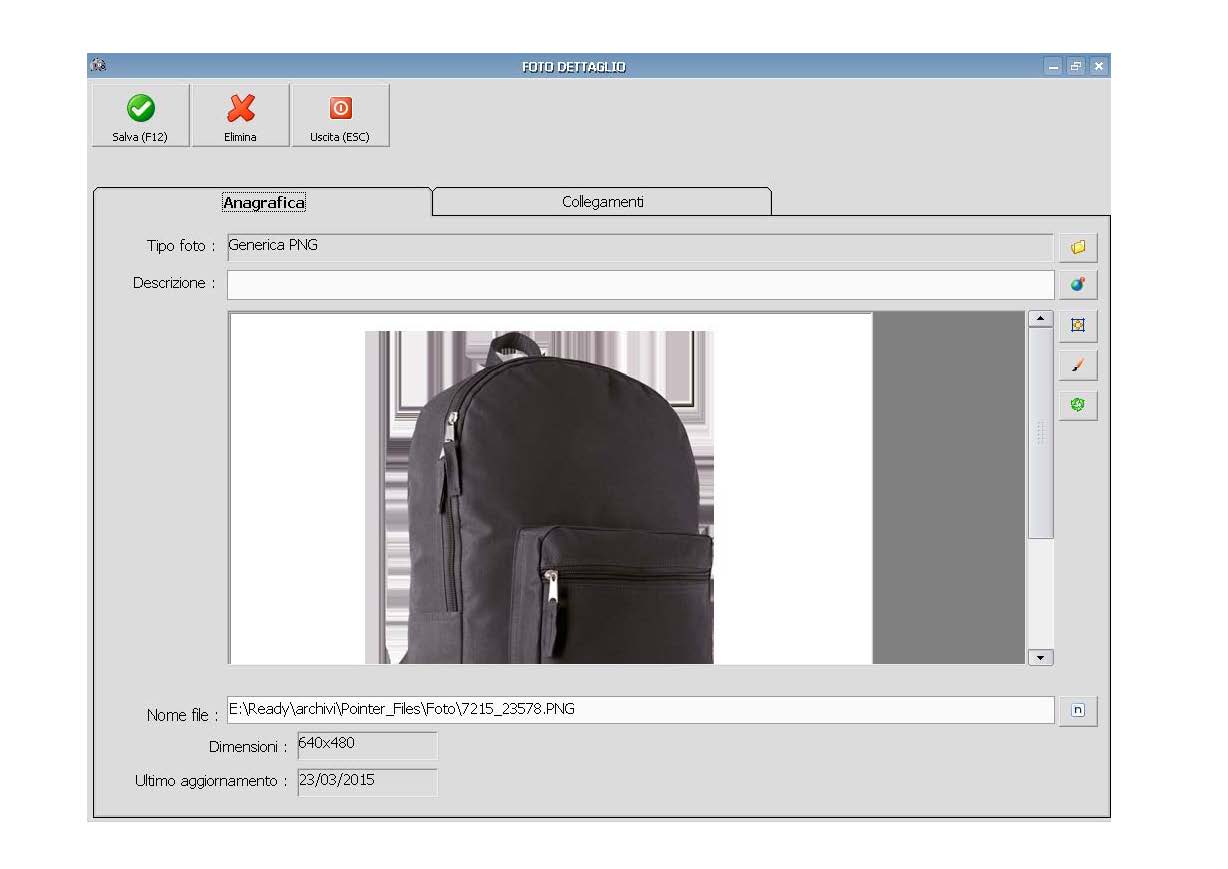1228x869 pixels.
Task: Click the backpack photo preview
Action: click(550, 488)
